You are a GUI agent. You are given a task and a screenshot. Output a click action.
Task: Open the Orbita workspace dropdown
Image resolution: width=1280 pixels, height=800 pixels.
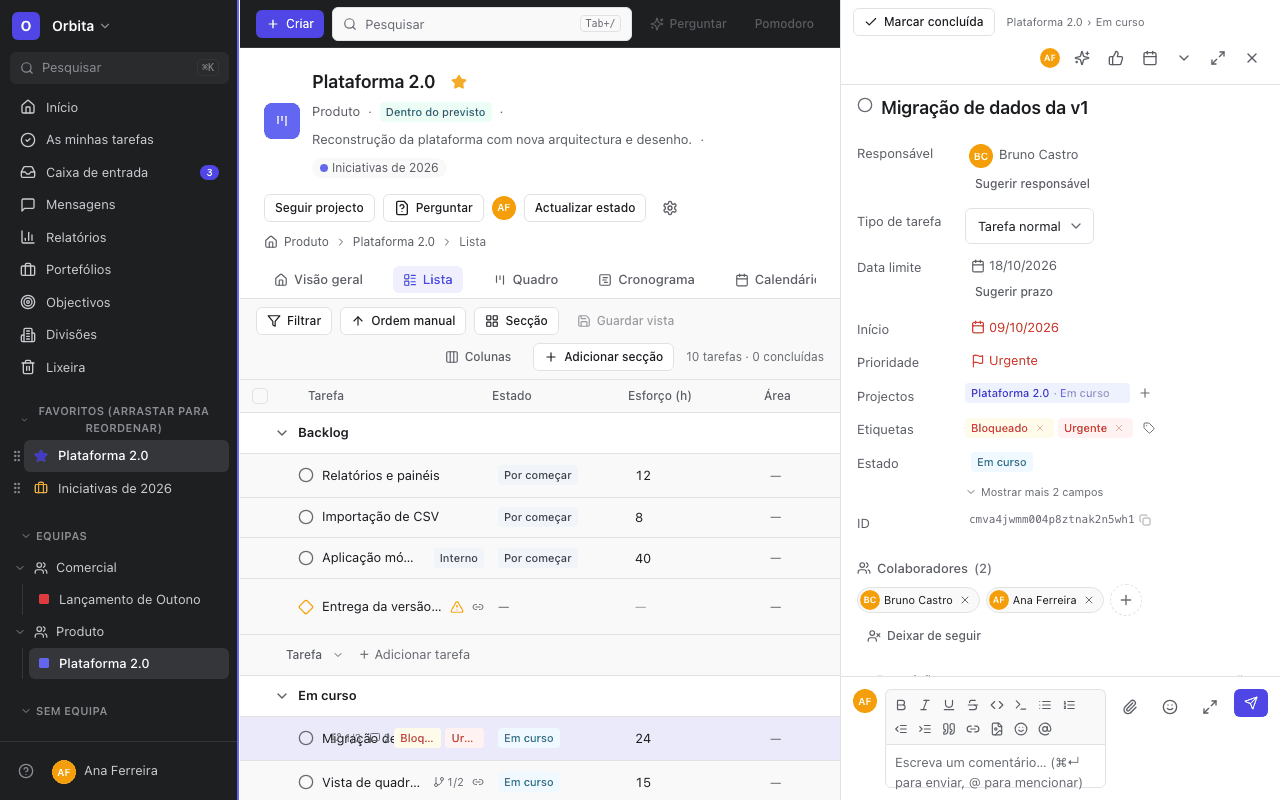[80, 26]
